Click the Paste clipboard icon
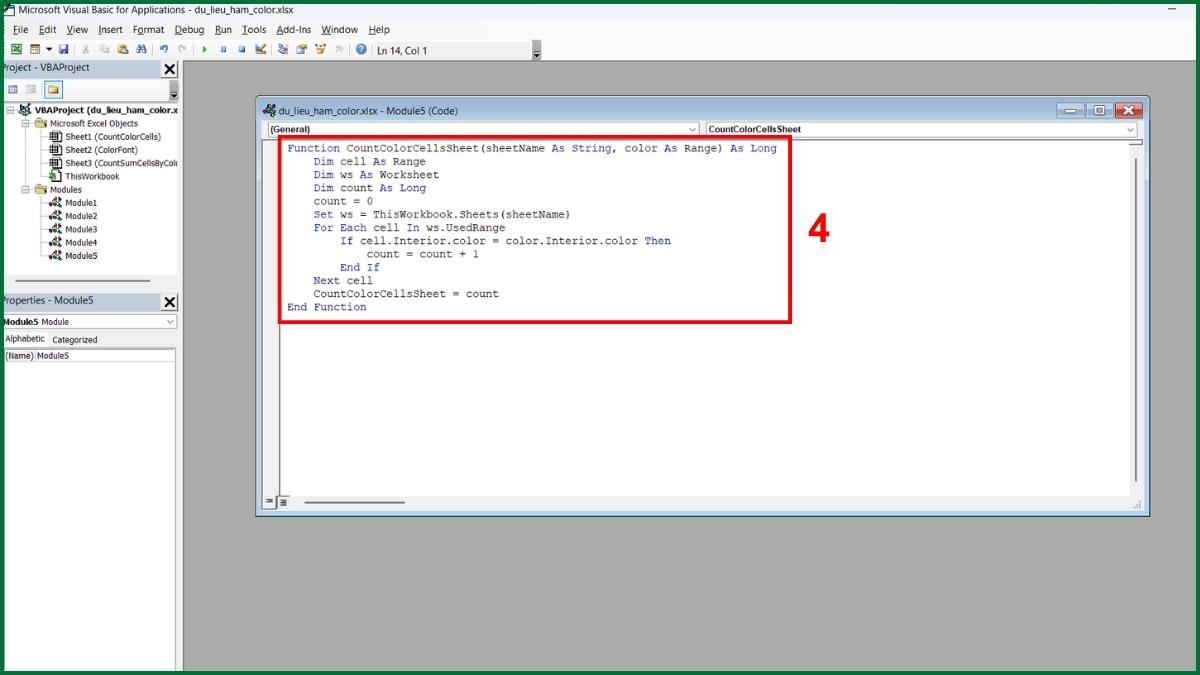 coord(123,49)
